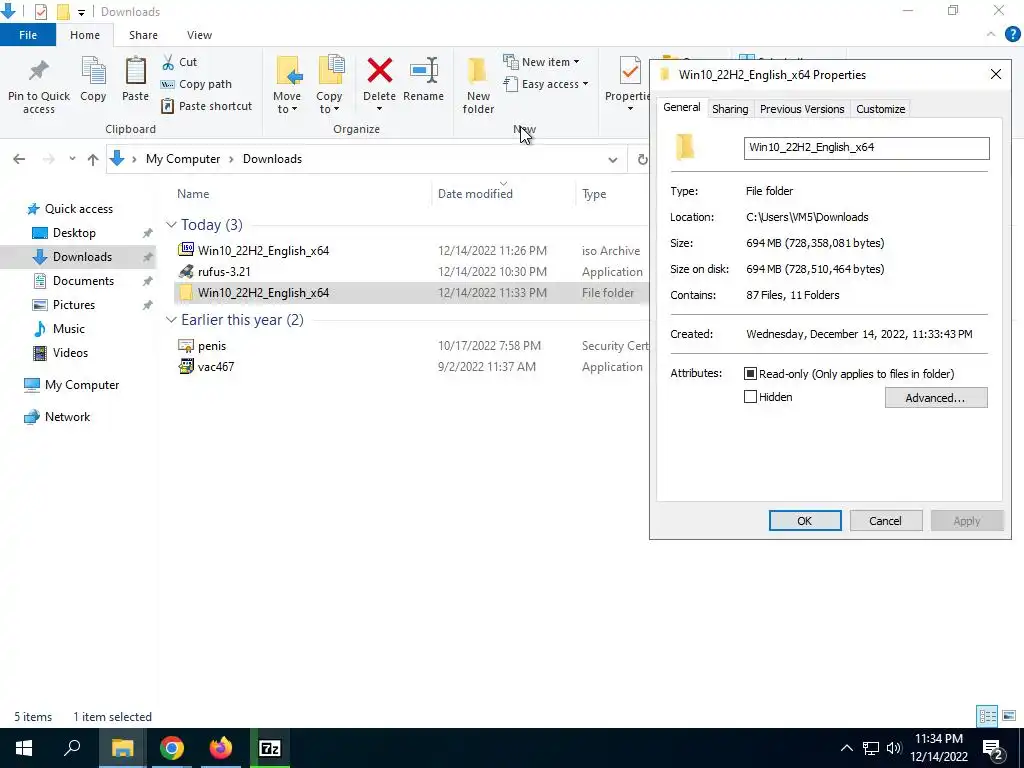Confirm Properties dialog with OK
The width and height of the screenshot is (1024, 768).
pos(805,520)
